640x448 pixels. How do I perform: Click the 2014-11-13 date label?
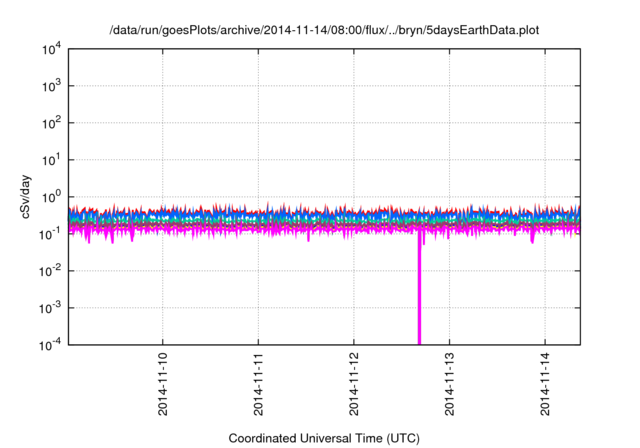449,384
